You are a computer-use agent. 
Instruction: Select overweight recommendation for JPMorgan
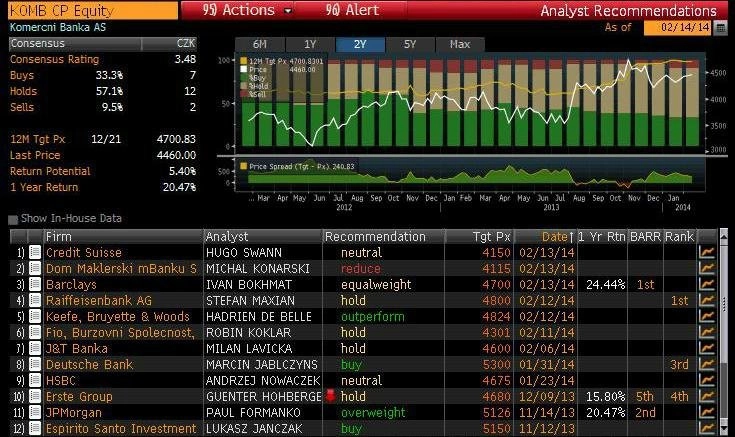tap(373, 412)
